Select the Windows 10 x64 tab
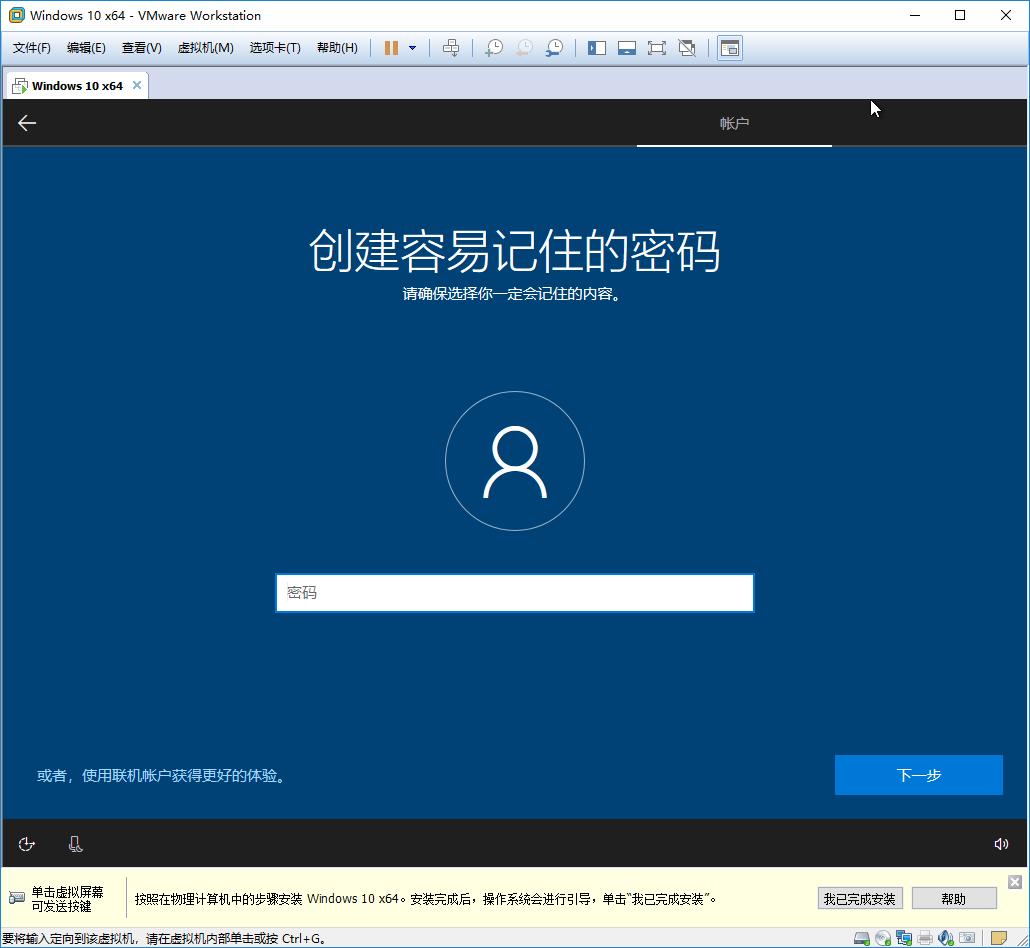This screenshot has width=1030, height=948. click(x=70, y=85)
